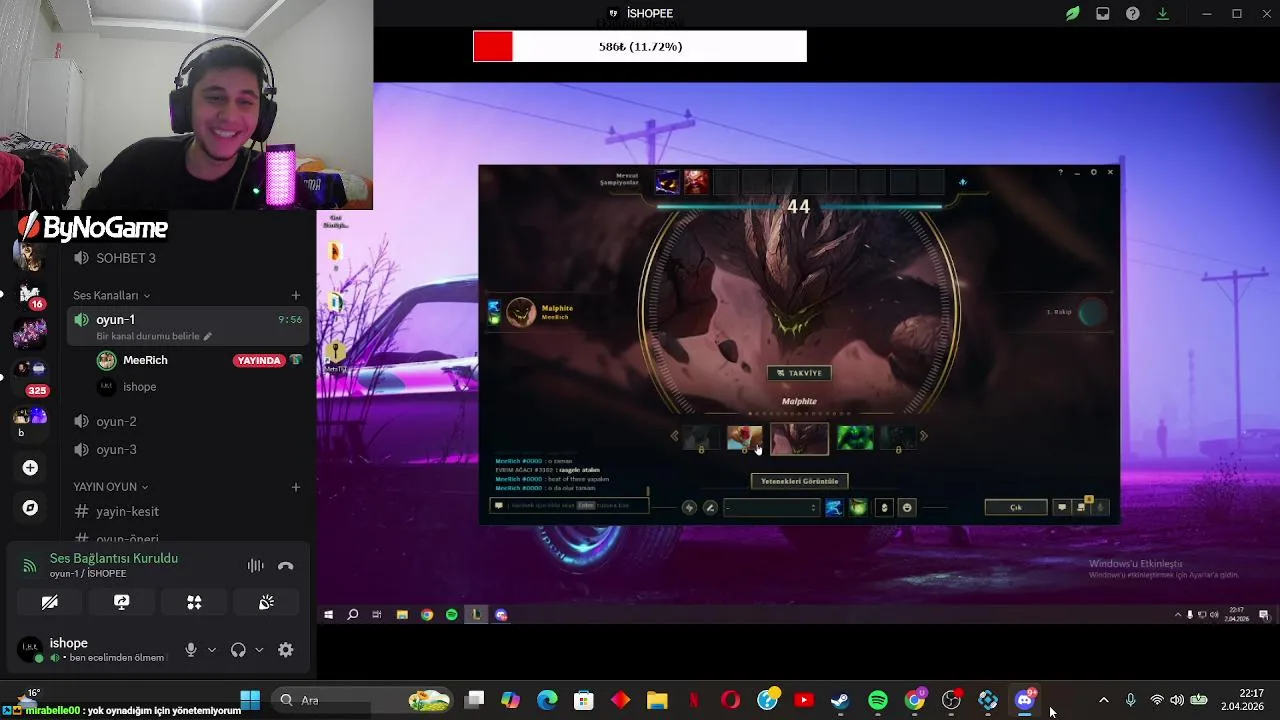1280x720 pixels.
Task: Download Discord update arrow icon
Action: 1163,14
